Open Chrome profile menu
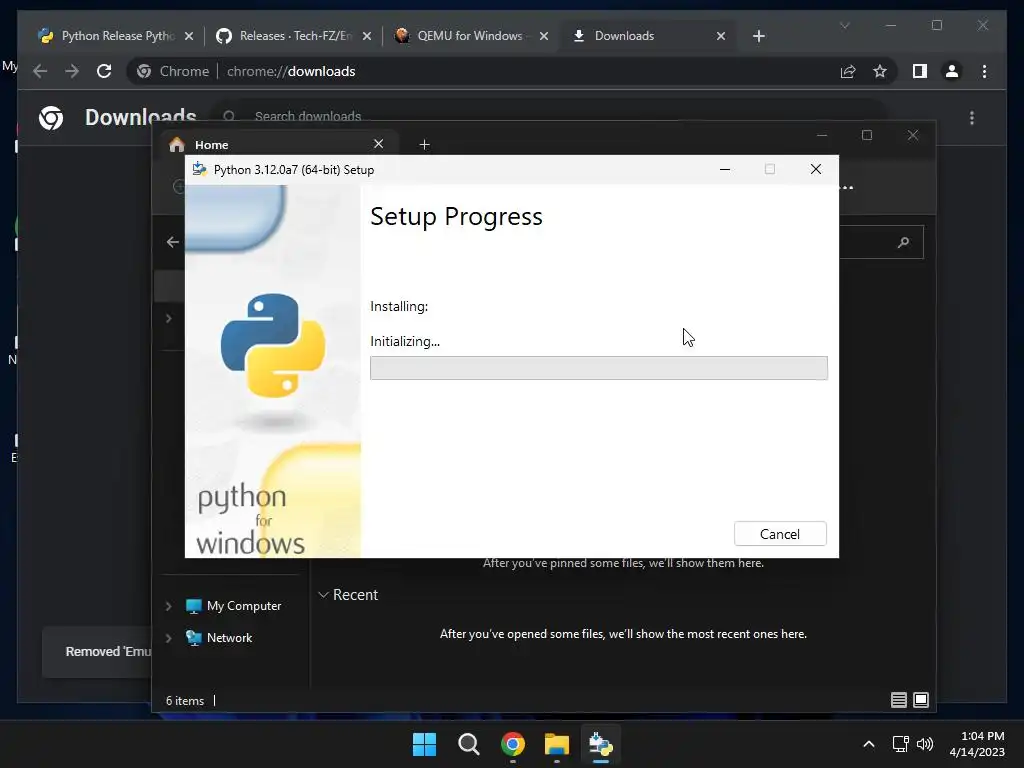This screenshot has height=768, width=1024. (x=952, y=71)
